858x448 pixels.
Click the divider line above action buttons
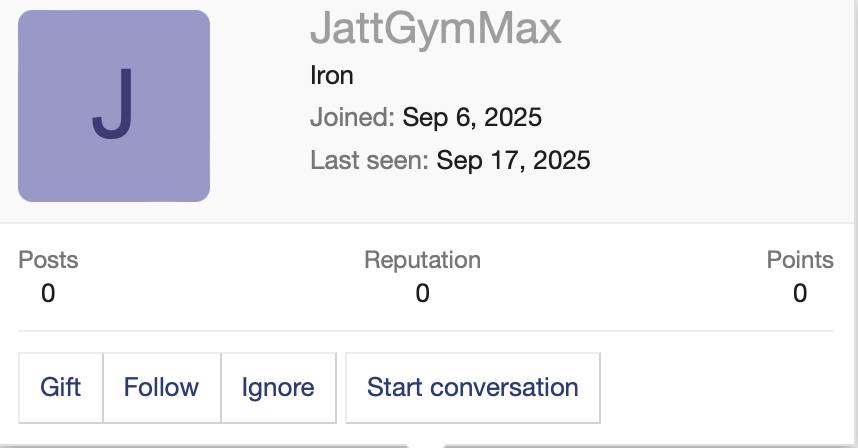(426, 331)
